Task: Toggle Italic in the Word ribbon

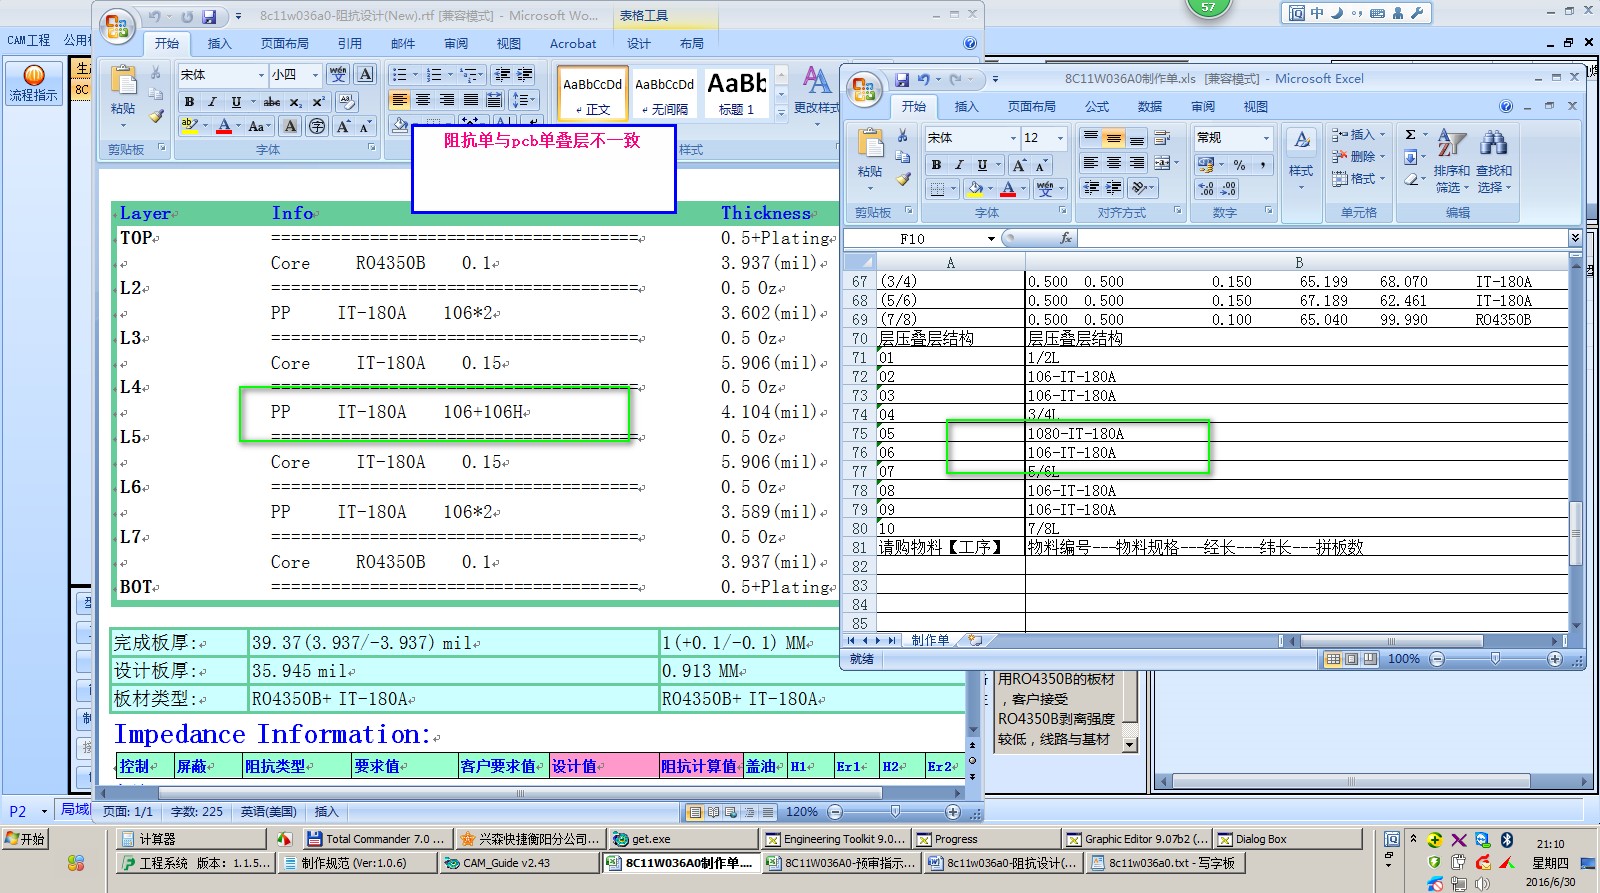Action: [x=212, y=102]
